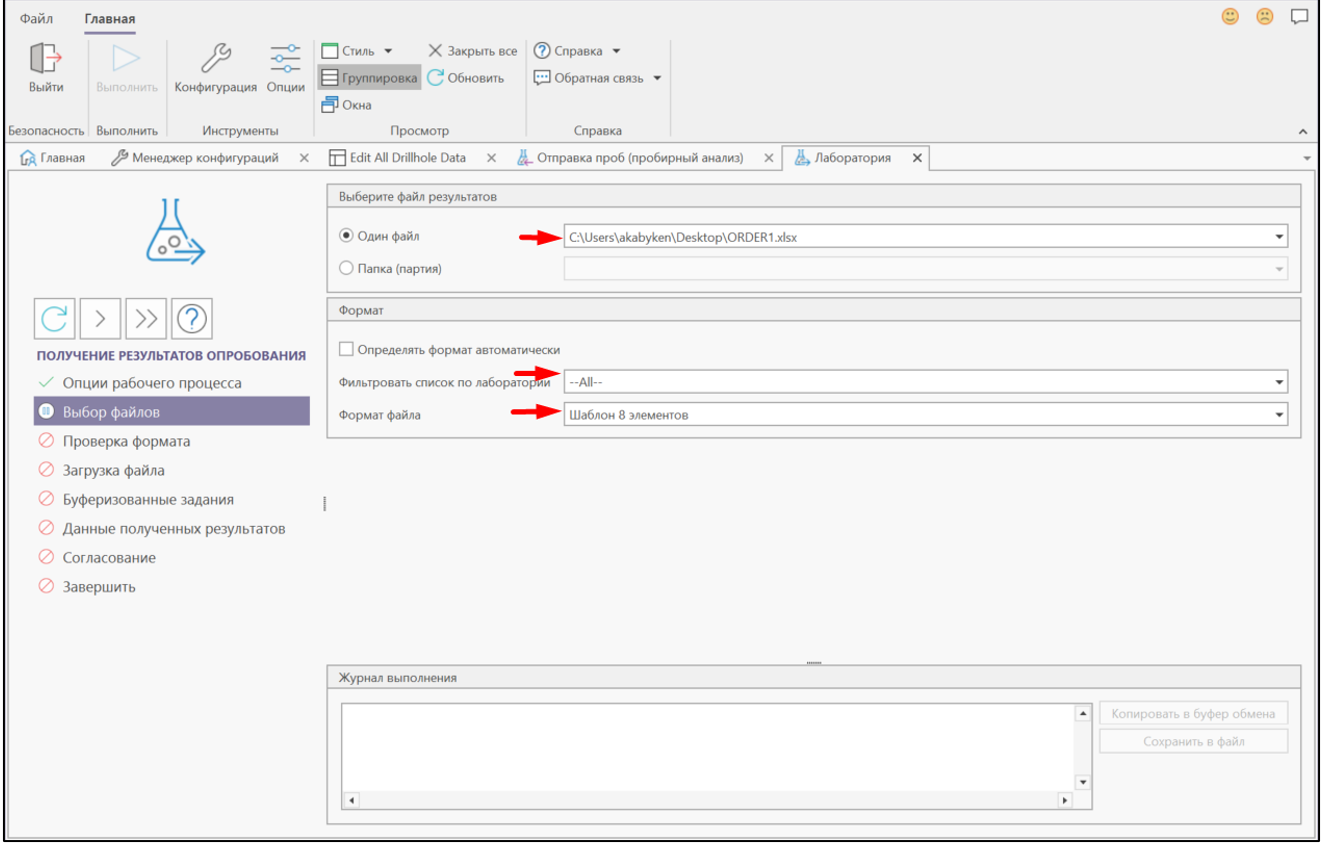Select the Один файл radio button
Viewport: 1322px width, 844px height.
click(347, 237)
